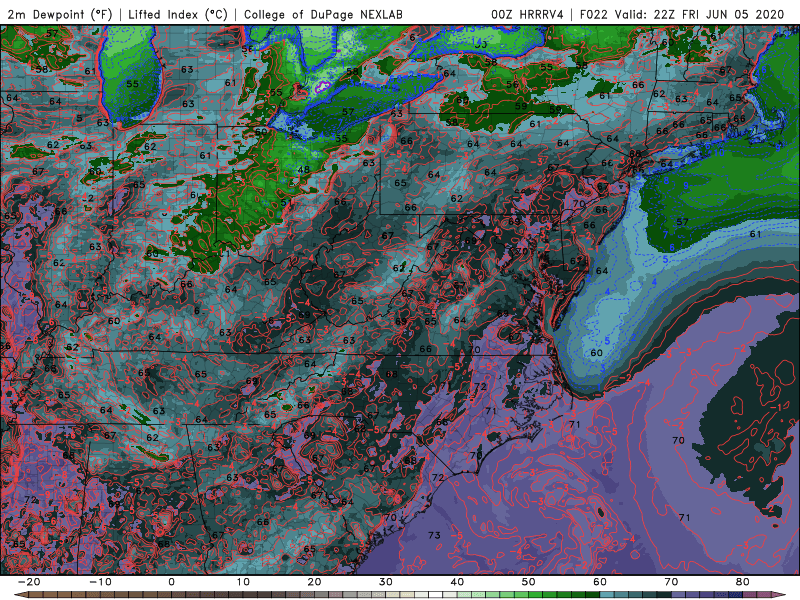Click the "61" value over the Atlantic Ocean

[x=756, y=234]
